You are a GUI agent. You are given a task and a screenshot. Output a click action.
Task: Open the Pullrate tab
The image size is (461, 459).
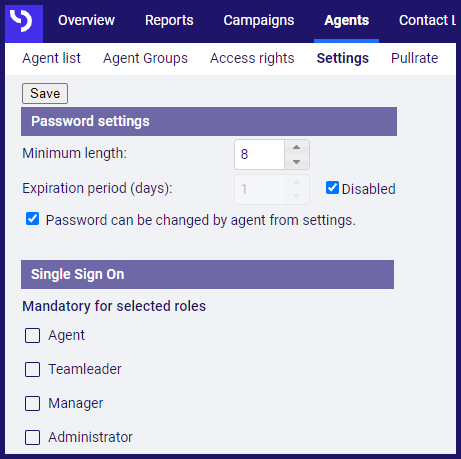pyautogui.click(x=414, y=58)
